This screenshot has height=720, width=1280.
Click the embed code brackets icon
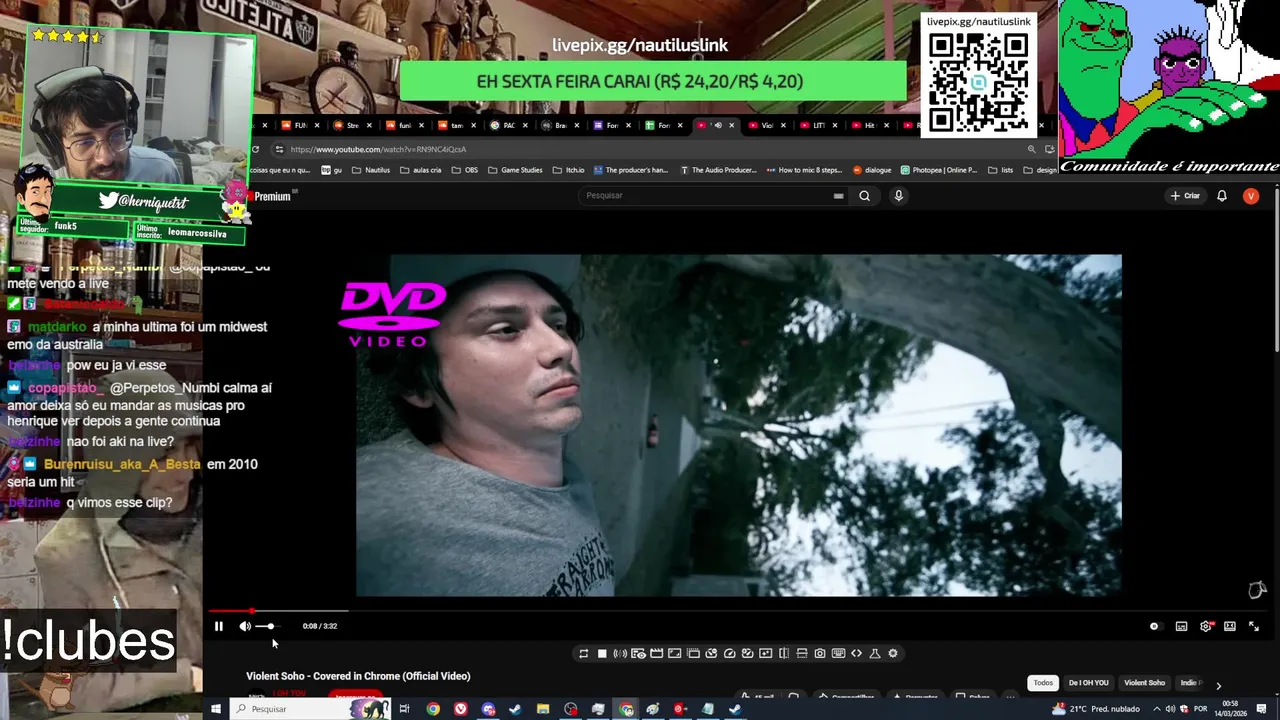coord(856,653)
